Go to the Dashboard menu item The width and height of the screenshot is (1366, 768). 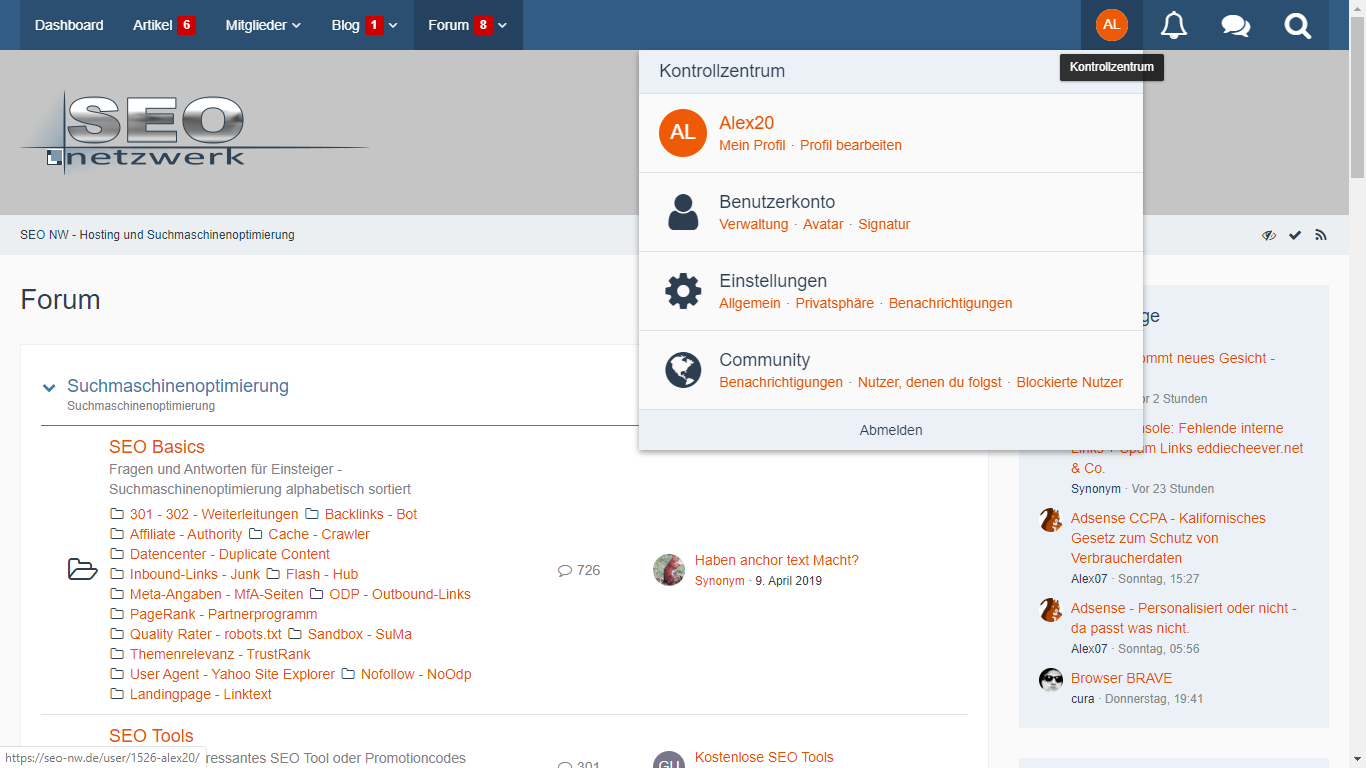pos(69,25)
